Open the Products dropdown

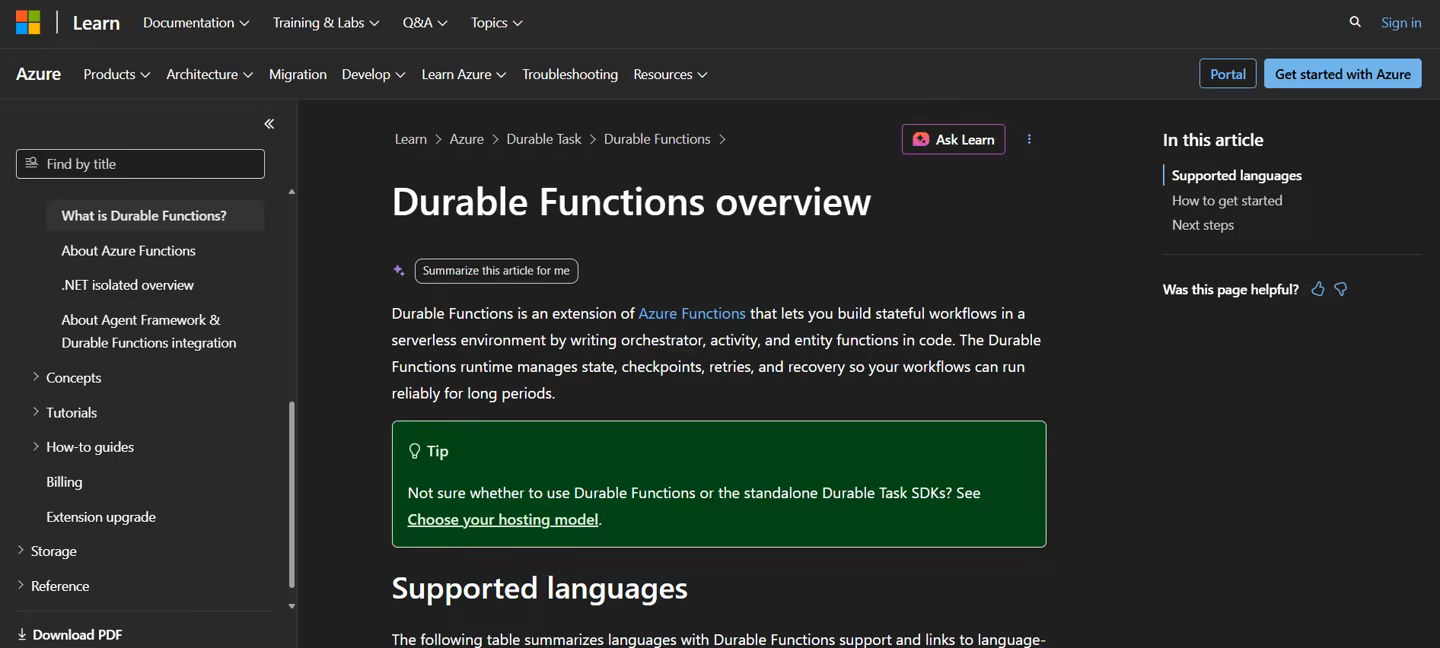pyautogui.click(x=117, y=74)
